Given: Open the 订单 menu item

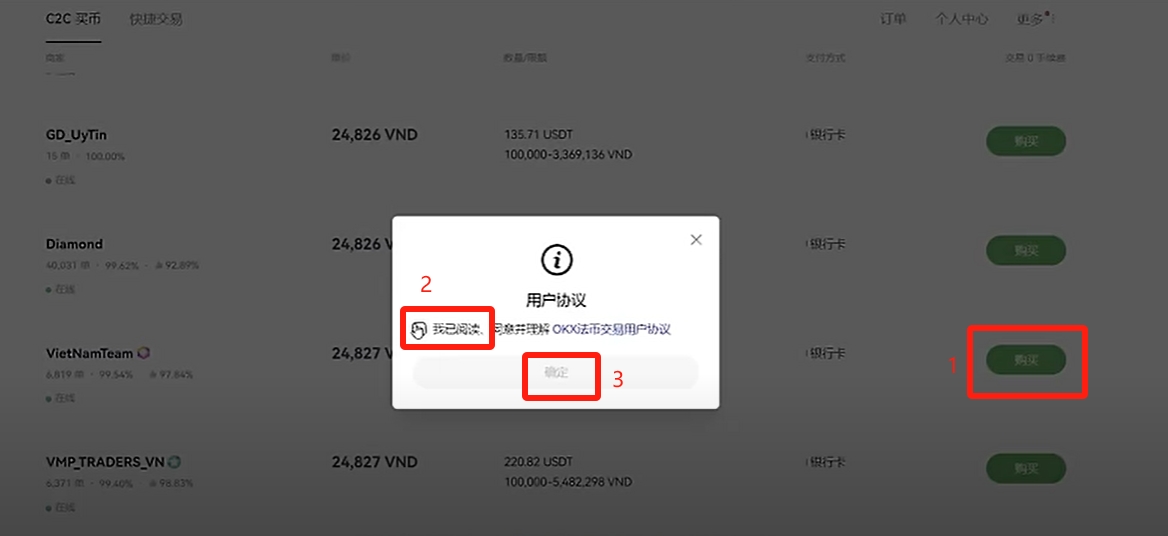Looking at the screenshot, I should (x=893, y=19).
